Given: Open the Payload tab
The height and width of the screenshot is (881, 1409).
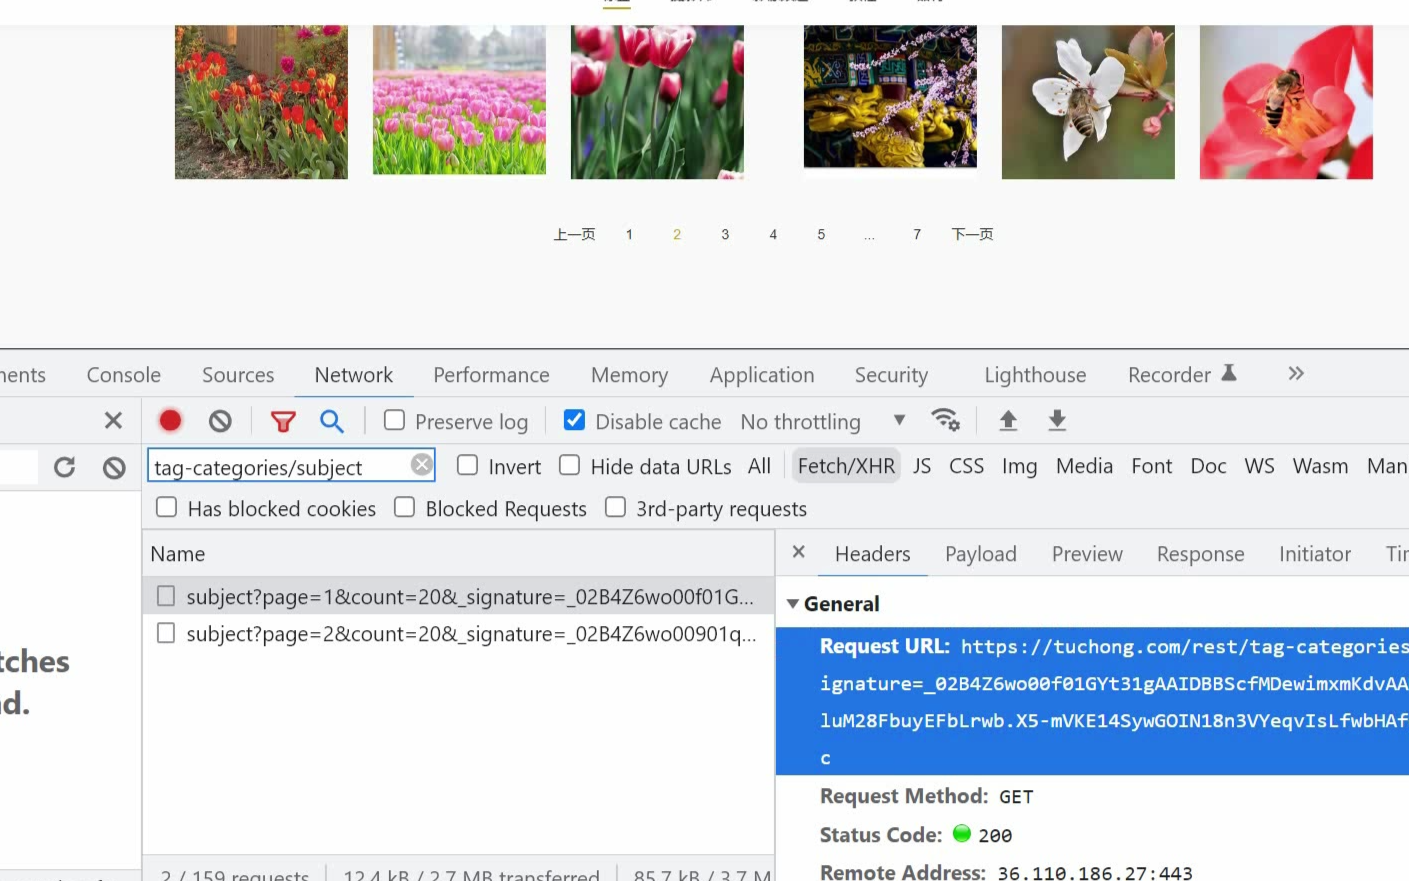Looking at the screenshot, I should pos(980,554).
